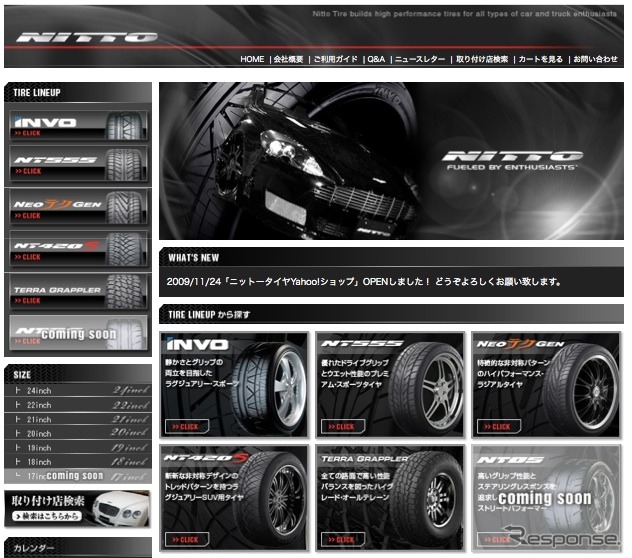Filter tires by 24inch size
The image size is (632, 558).
click(78, 390)
